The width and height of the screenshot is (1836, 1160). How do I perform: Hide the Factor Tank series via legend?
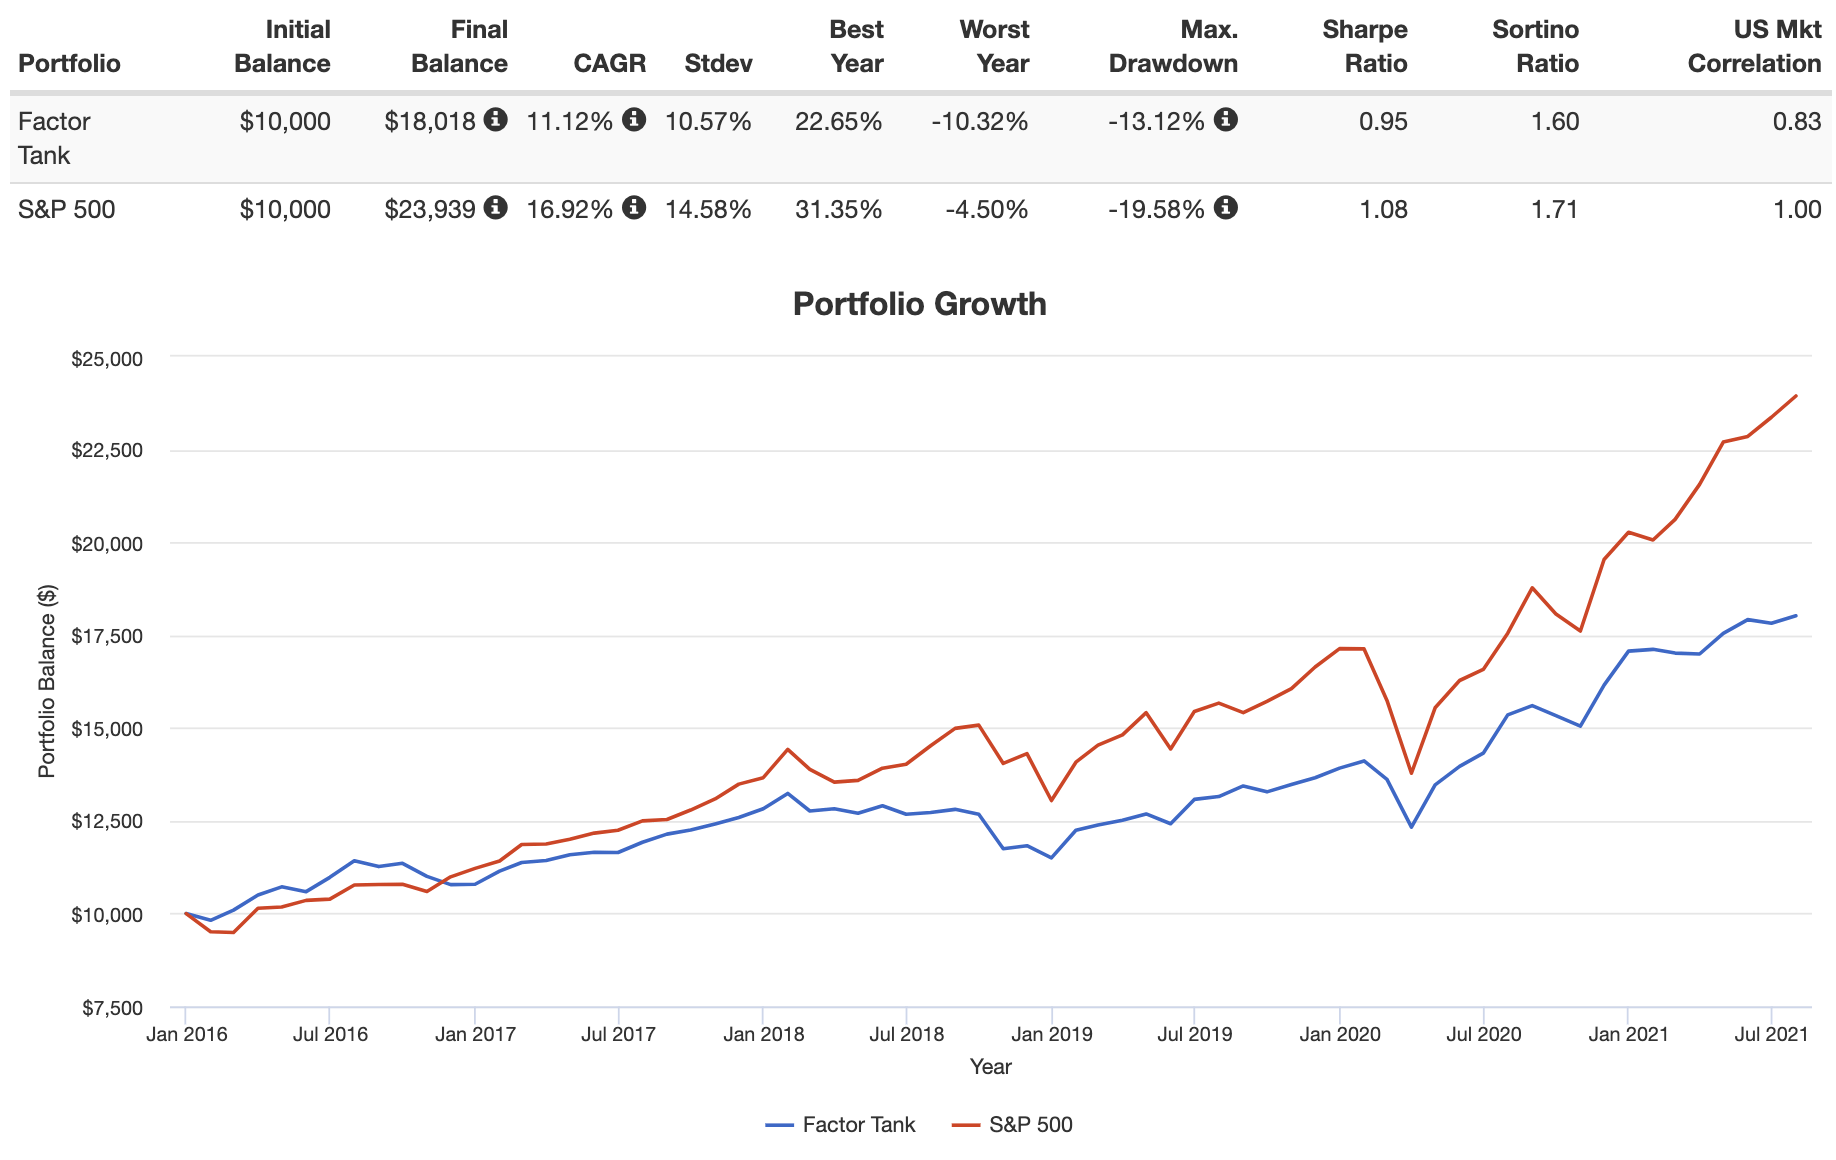pos(858,1124)
